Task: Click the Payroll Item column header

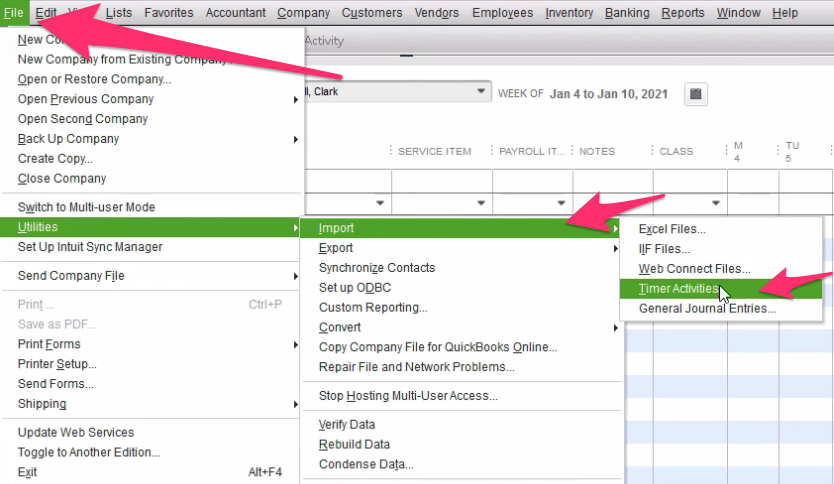Action: click(531, 152)
